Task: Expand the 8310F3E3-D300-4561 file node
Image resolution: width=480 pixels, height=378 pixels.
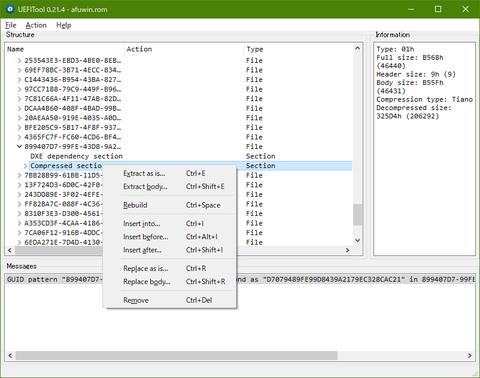Action: click(x=19, y=214)
